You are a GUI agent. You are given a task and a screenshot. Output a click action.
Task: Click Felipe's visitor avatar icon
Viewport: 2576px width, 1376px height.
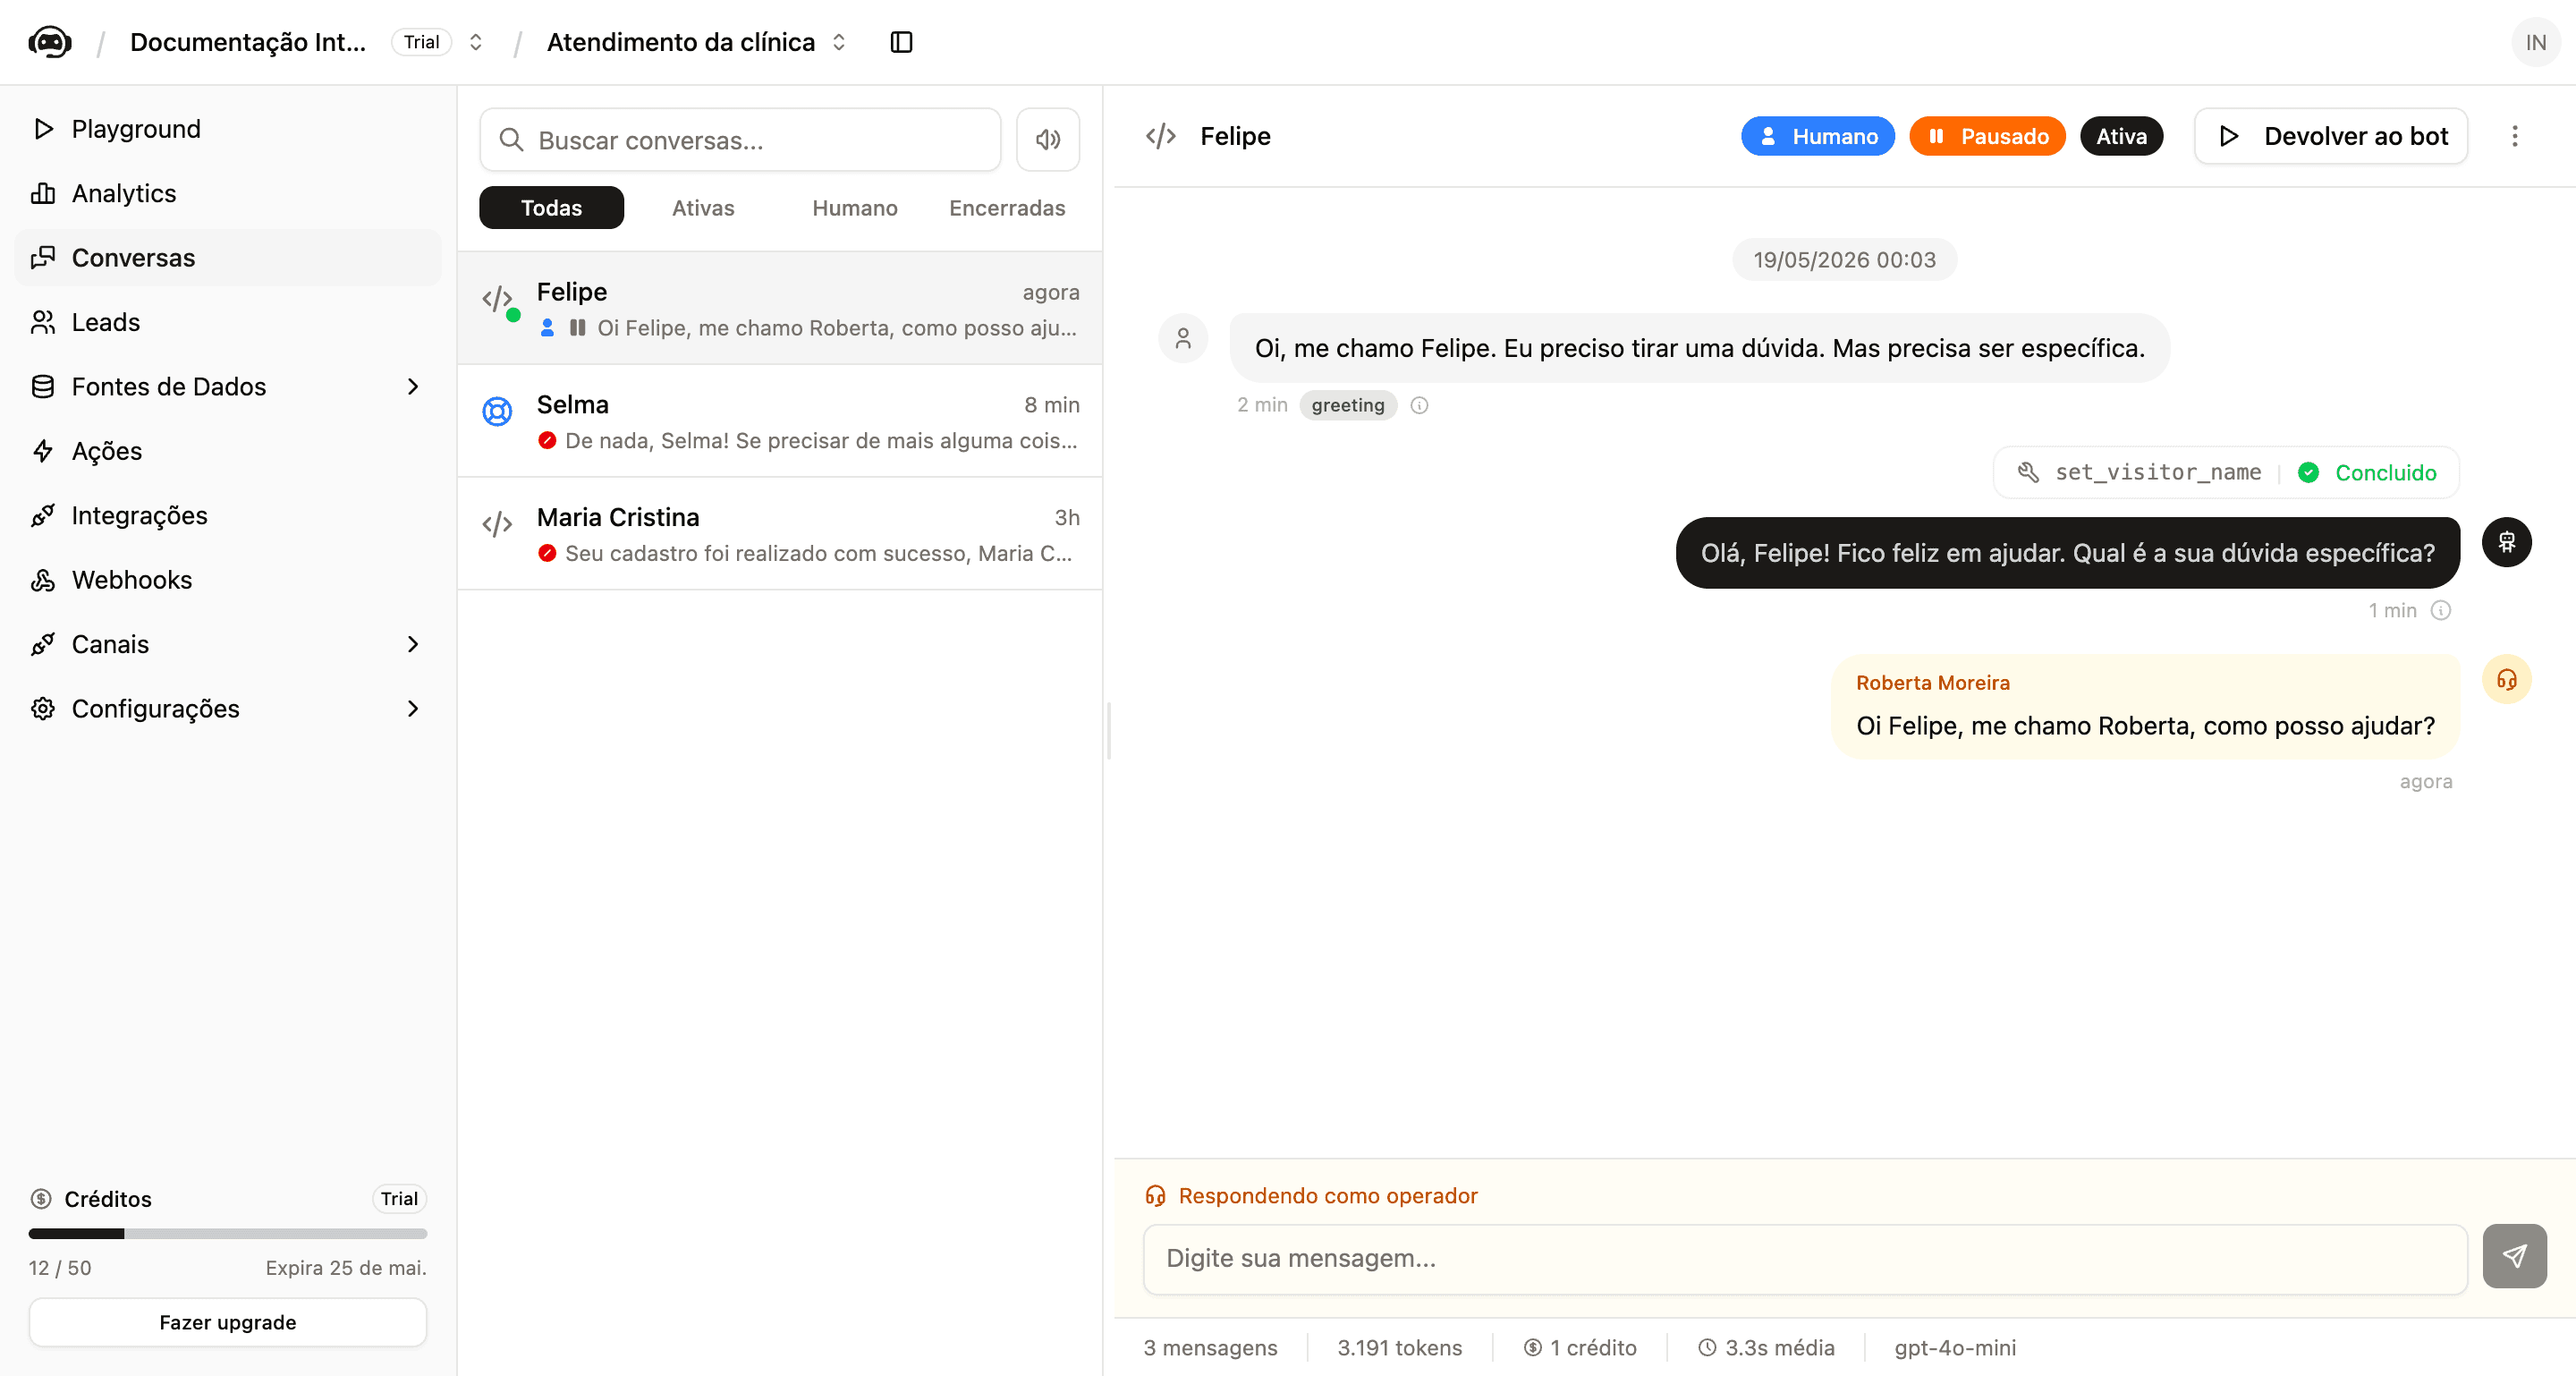(1183, 338)
